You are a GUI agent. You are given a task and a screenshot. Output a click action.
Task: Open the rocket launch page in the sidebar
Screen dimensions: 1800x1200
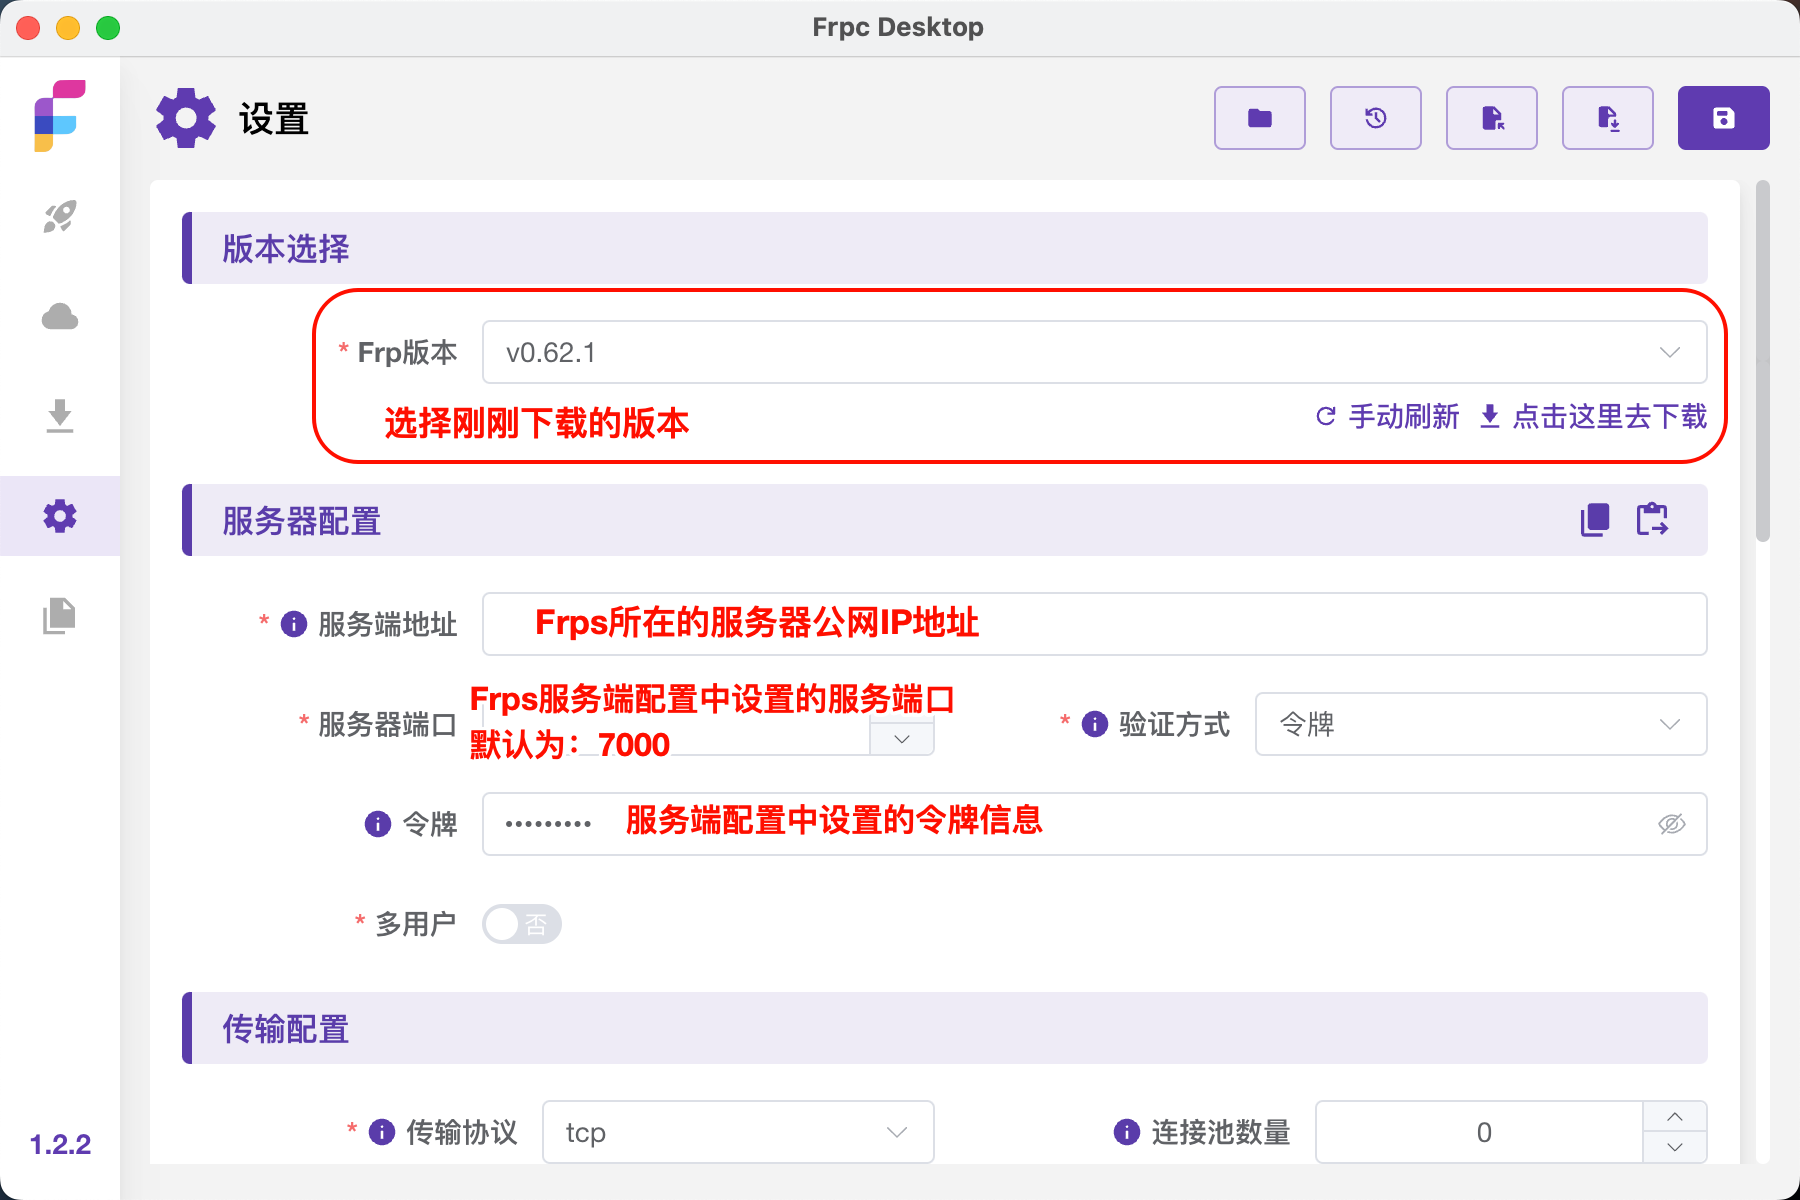click(x=60, y=216)
